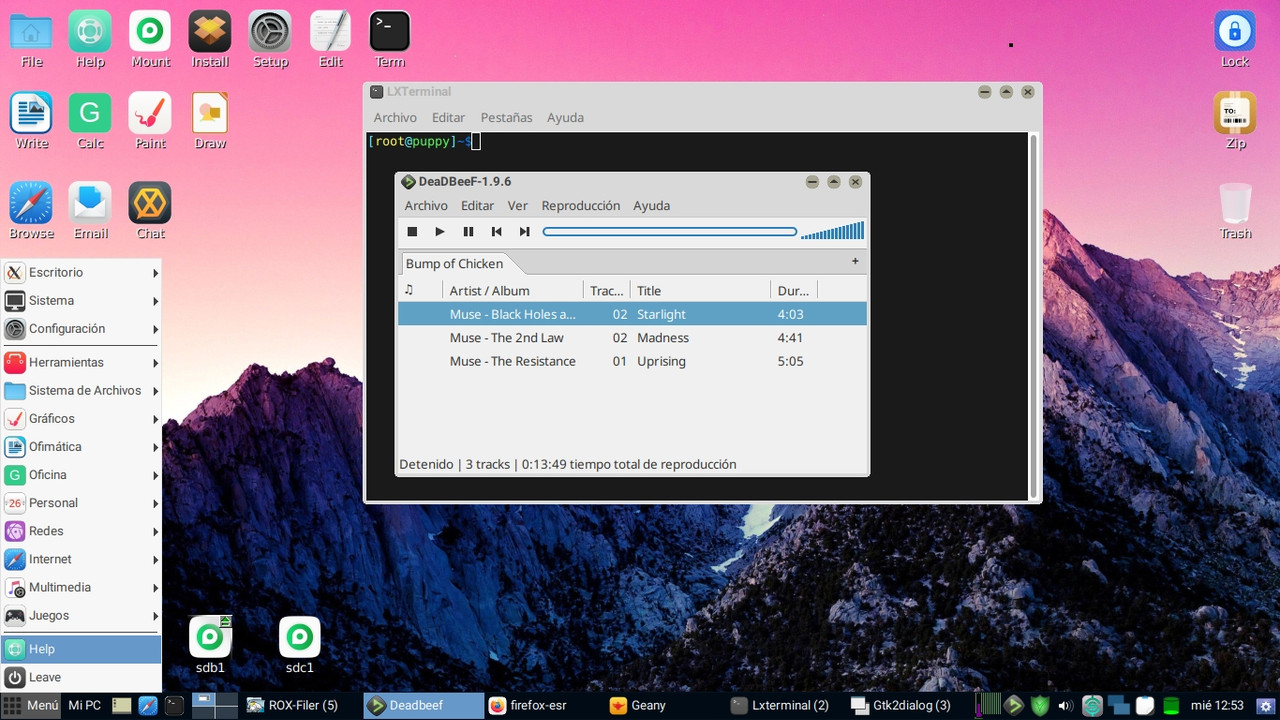
Task: Open DeaDBeeF Ayuda menu
Action: pos(651,206)
